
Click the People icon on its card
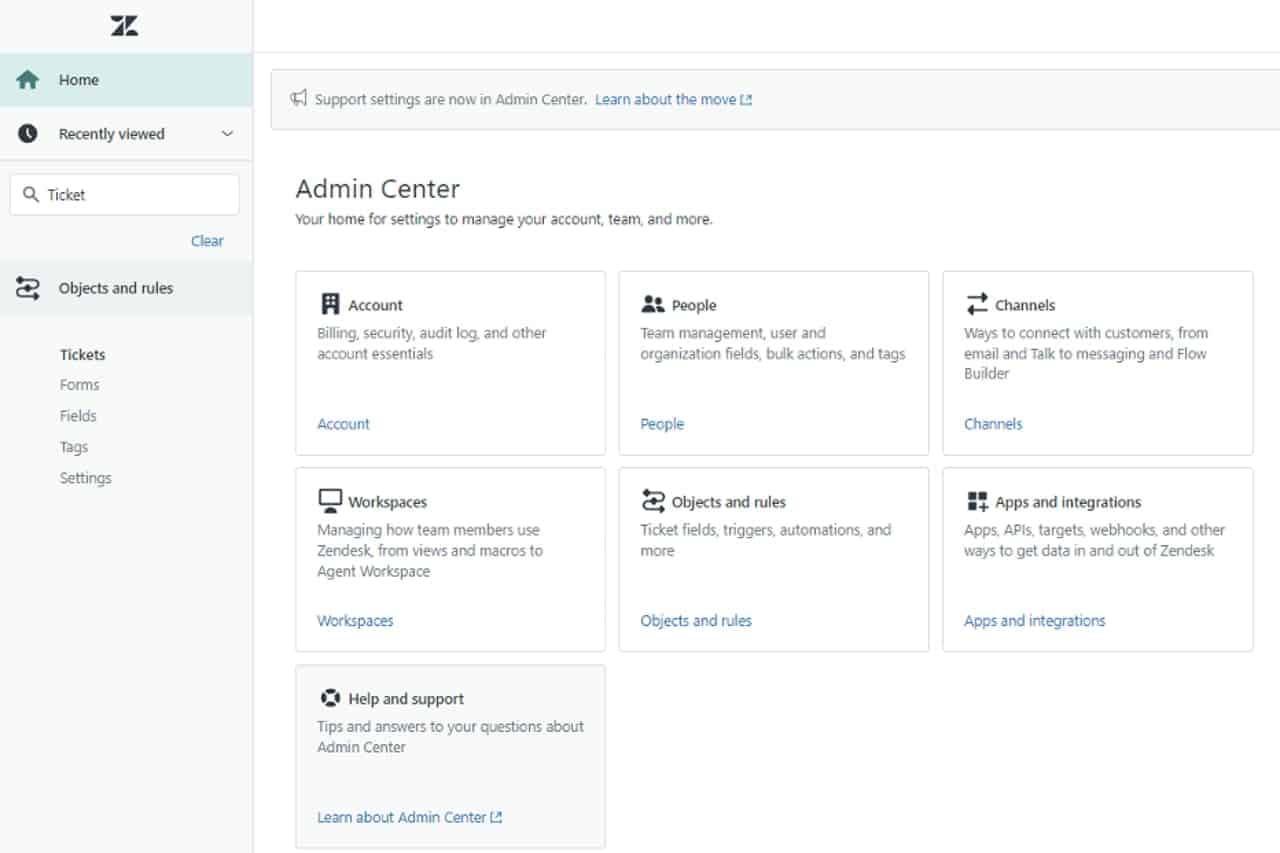655,304
